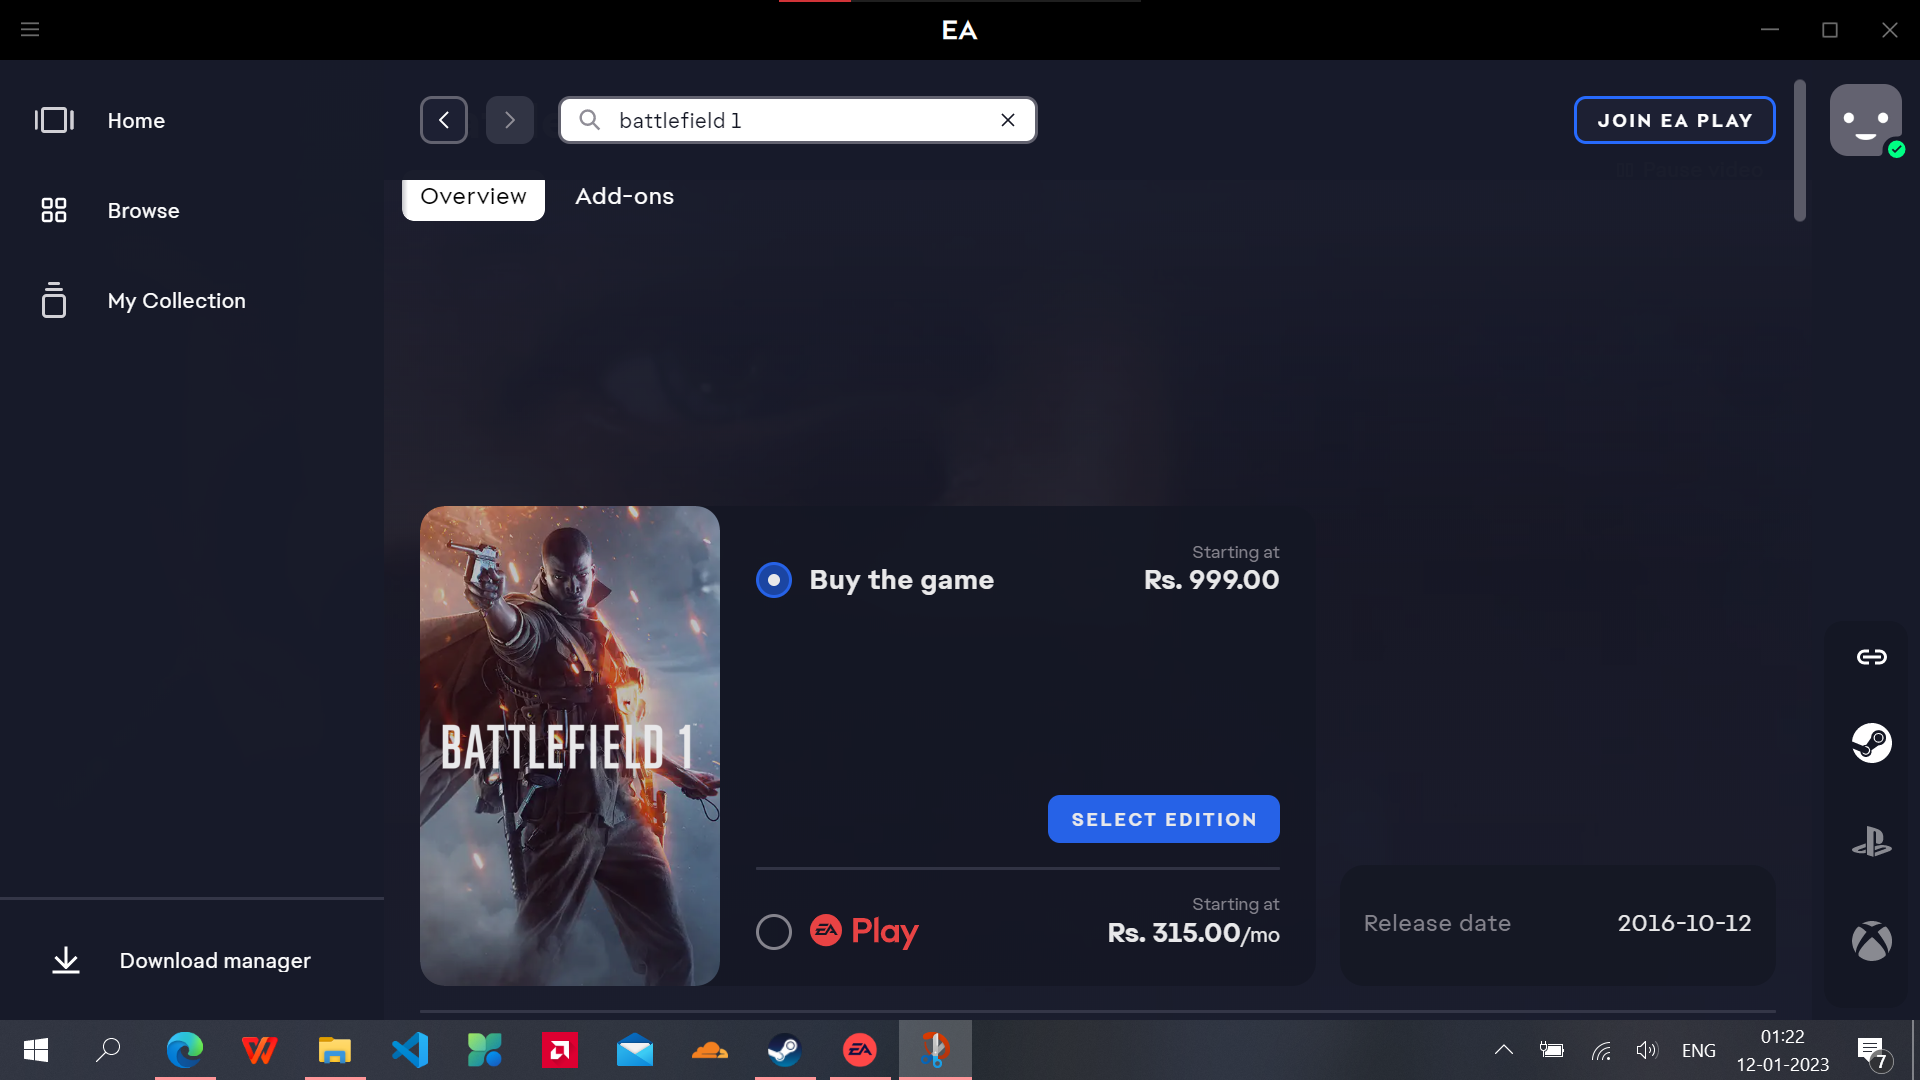
Task: Show hidden system tray icons
Action: [1503, 1050]
